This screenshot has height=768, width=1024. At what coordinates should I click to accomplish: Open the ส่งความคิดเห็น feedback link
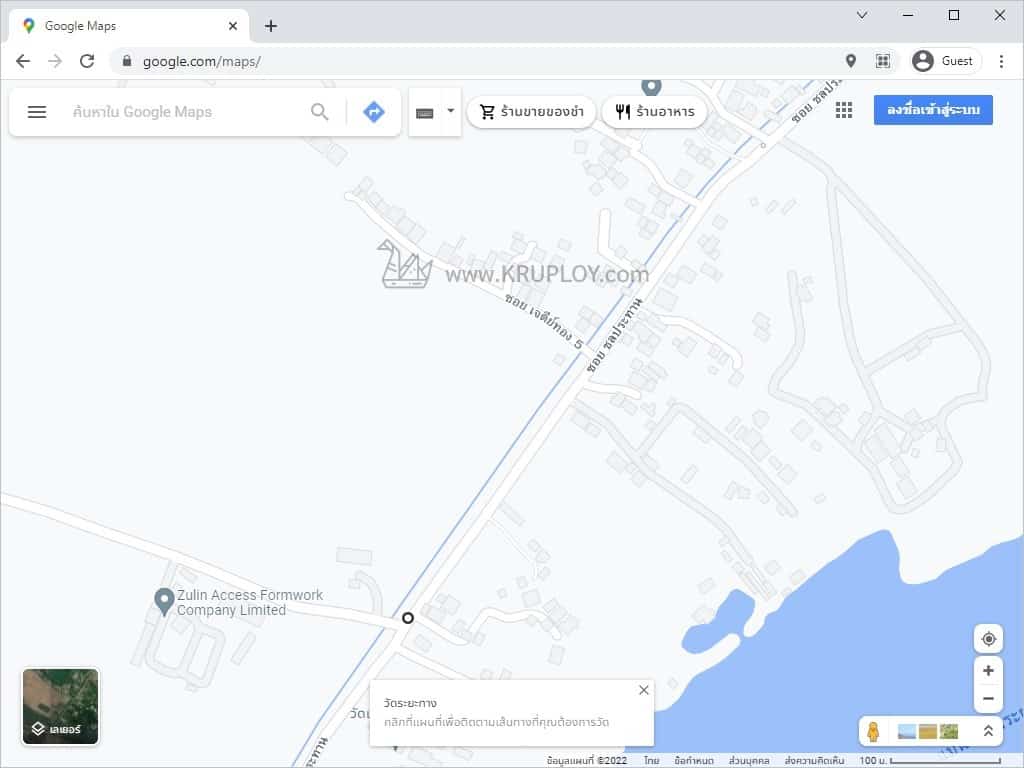[815, 761]
